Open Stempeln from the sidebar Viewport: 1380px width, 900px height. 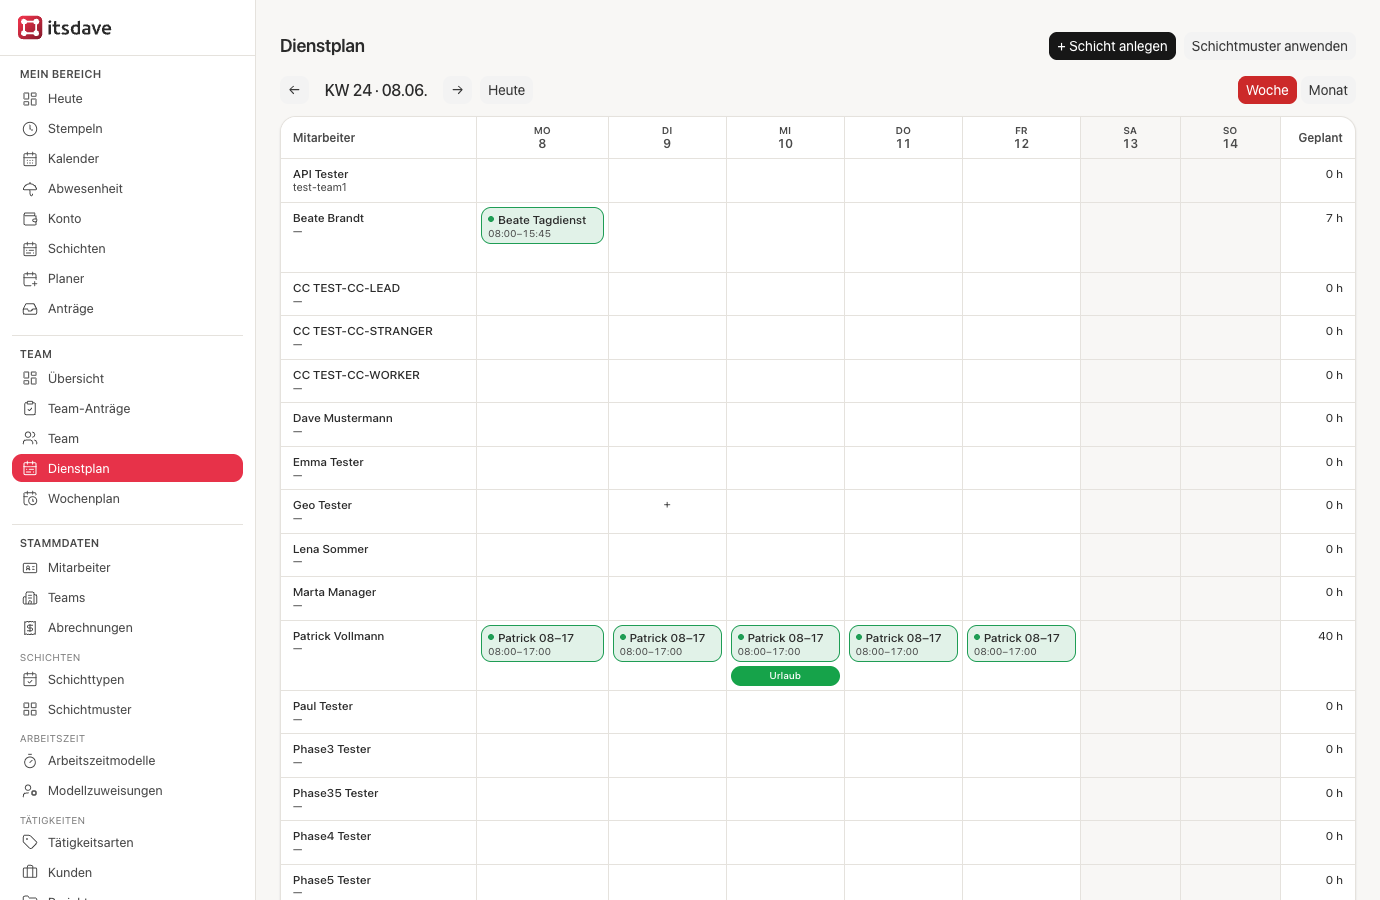pyautogui.click(x=127, y=129)
